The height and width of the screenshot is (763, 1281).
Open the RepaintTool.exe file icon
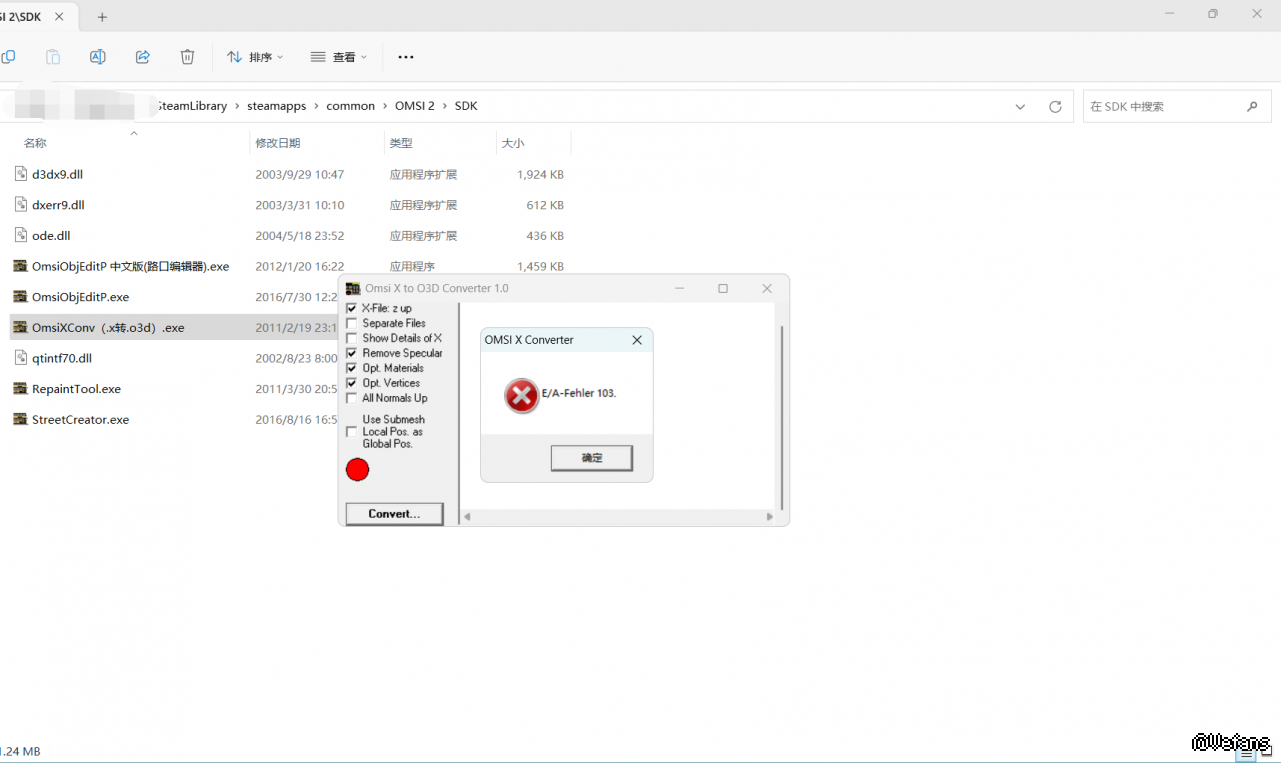[21, 389]
